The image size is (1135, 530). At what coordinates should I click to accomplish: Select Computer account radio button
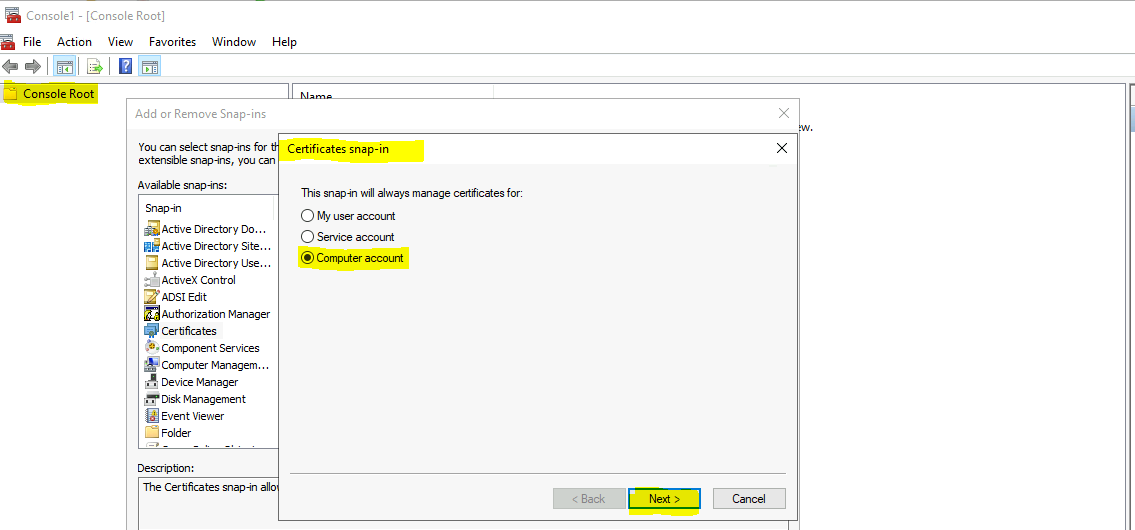[x=308, y=258]
